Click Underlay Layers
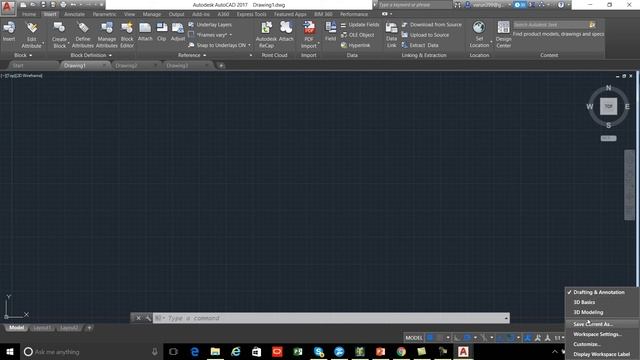 210,24
